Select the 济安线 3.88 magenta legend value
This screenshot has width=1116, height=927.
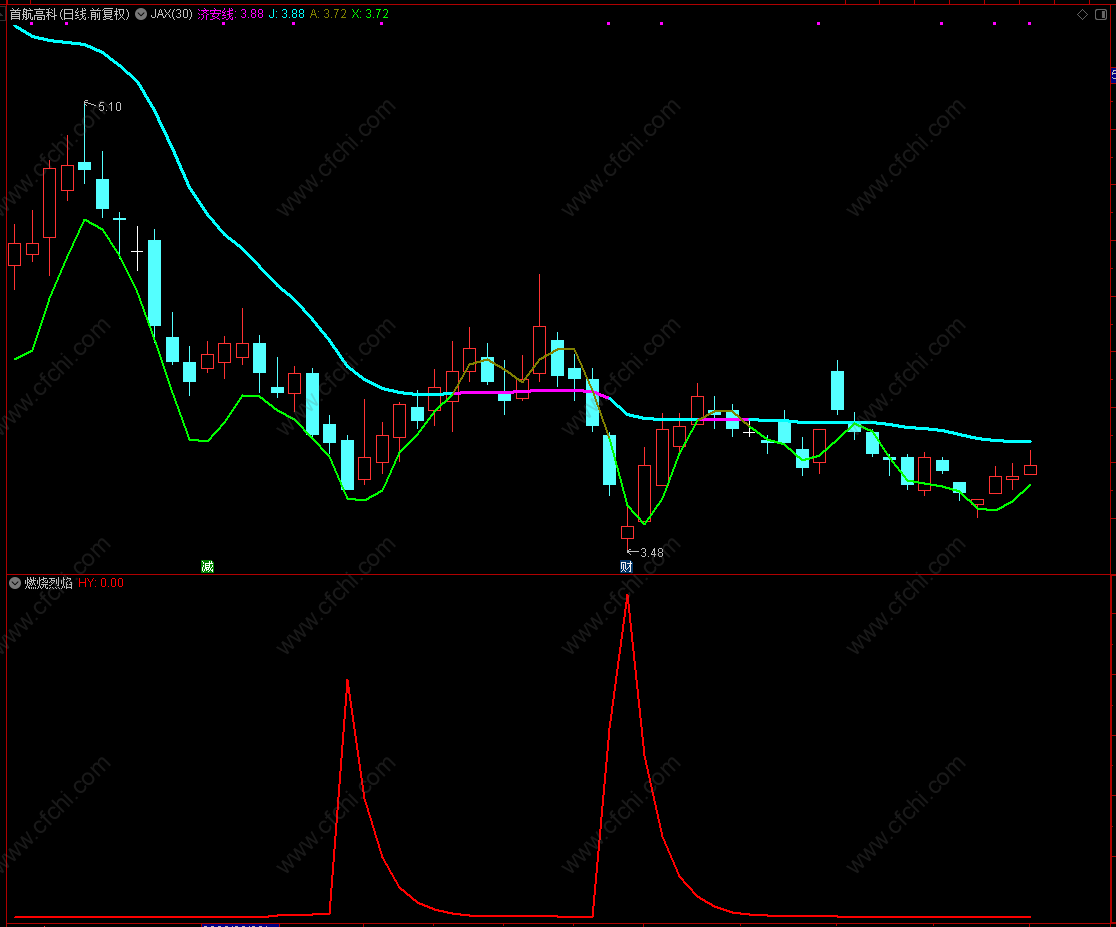click(231, 14)
